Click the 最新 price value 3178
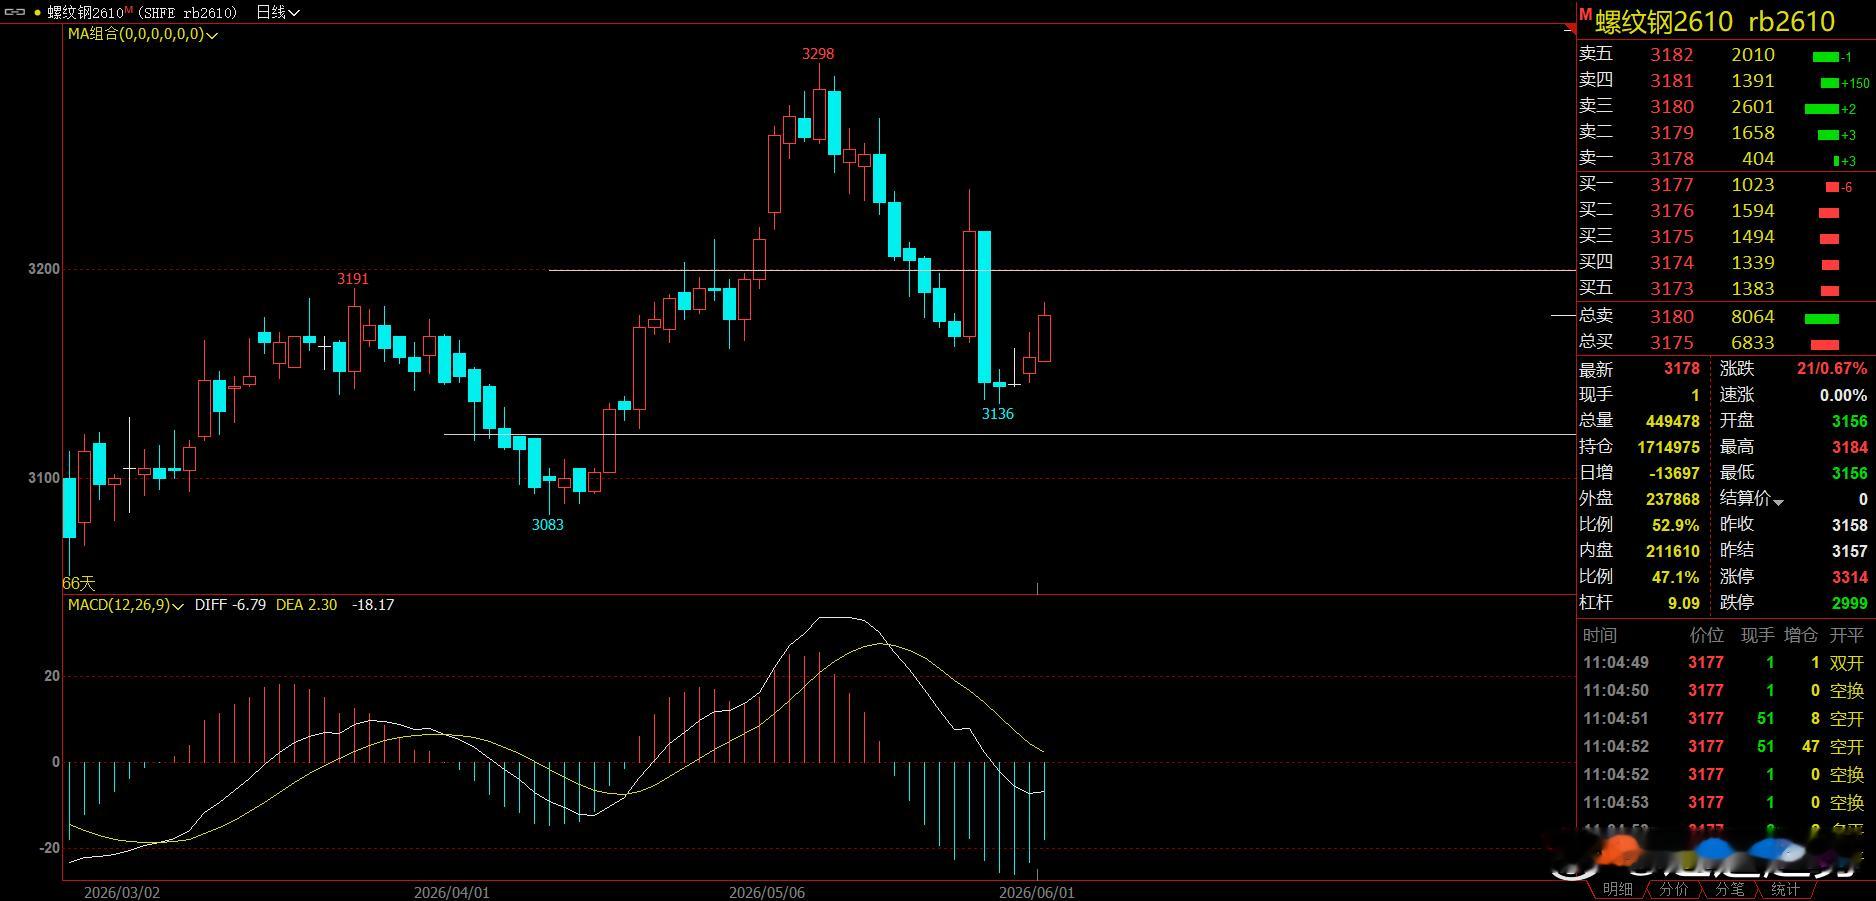Image resolution: width=1876 pixels, height=901 pixels. point(1682,369)
